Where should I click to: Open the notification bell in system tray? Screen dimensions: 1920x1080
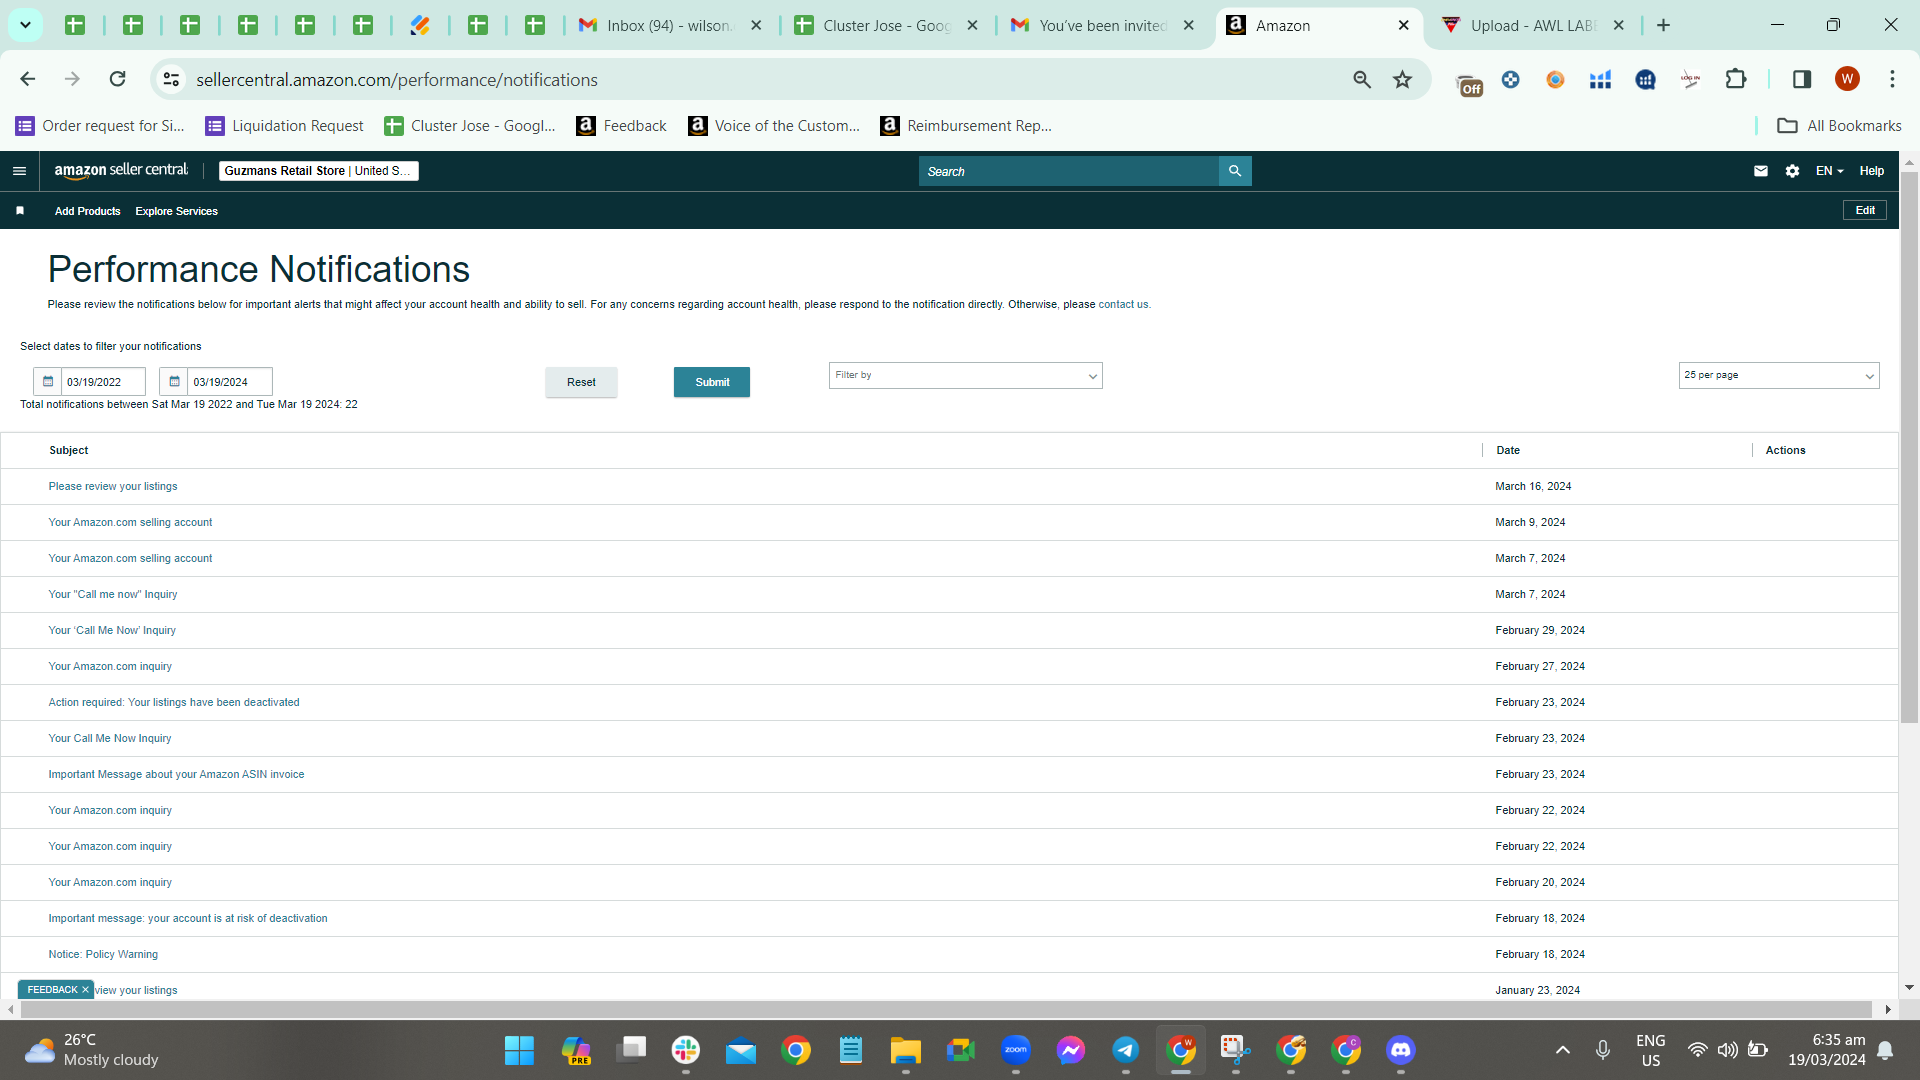(x=1885, y=1050)
